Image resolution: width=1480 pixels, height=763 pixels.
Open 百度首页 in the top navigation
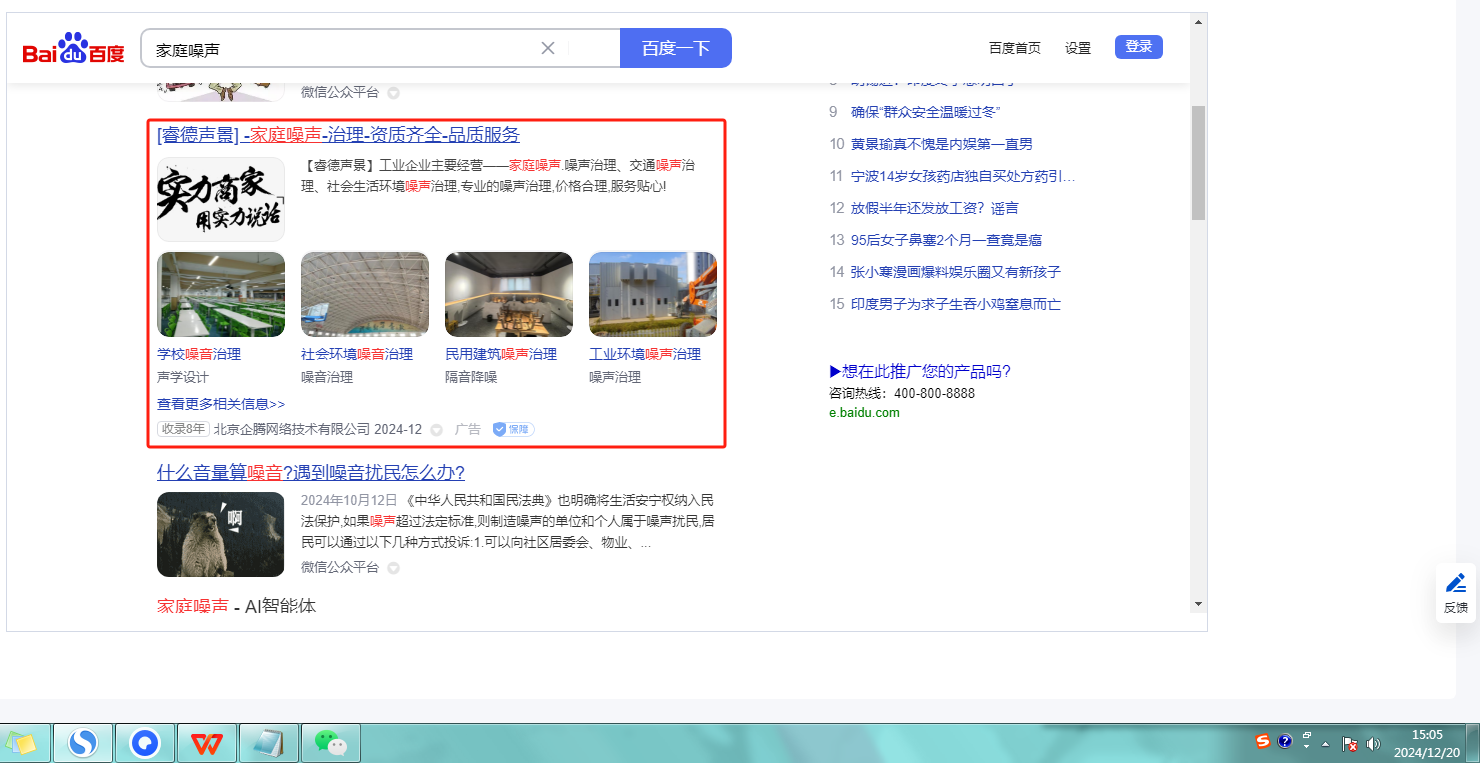[x=1014, y=48]
